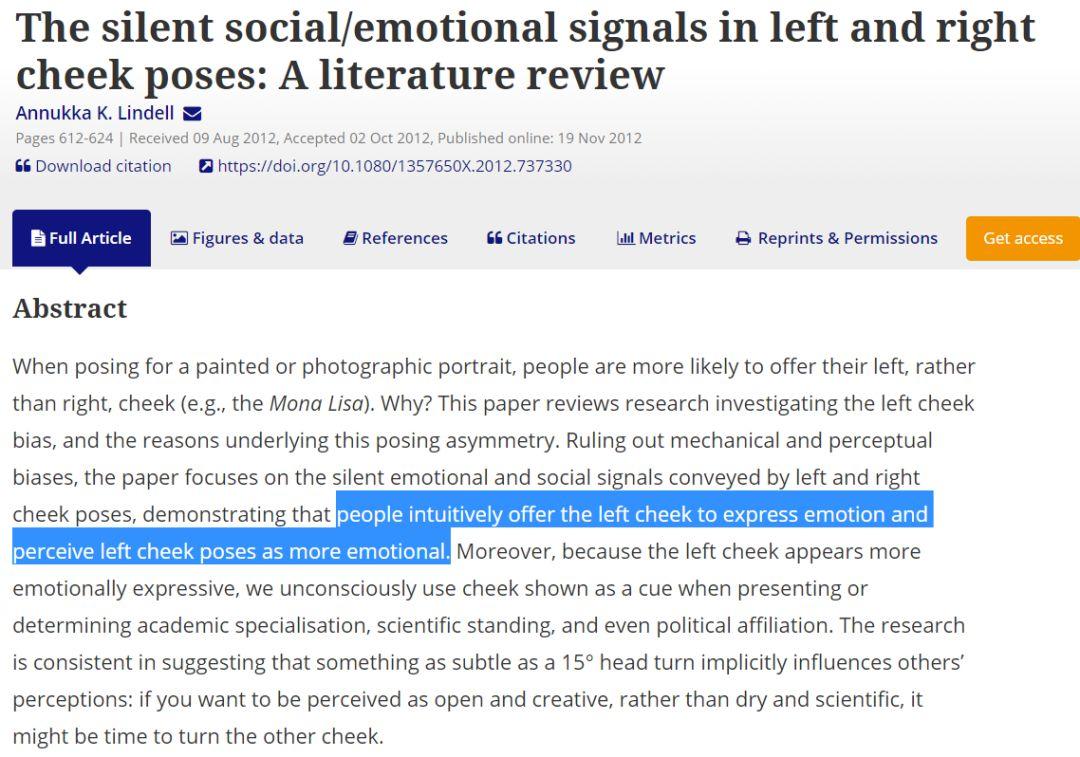Click the Download citation link

103,166
